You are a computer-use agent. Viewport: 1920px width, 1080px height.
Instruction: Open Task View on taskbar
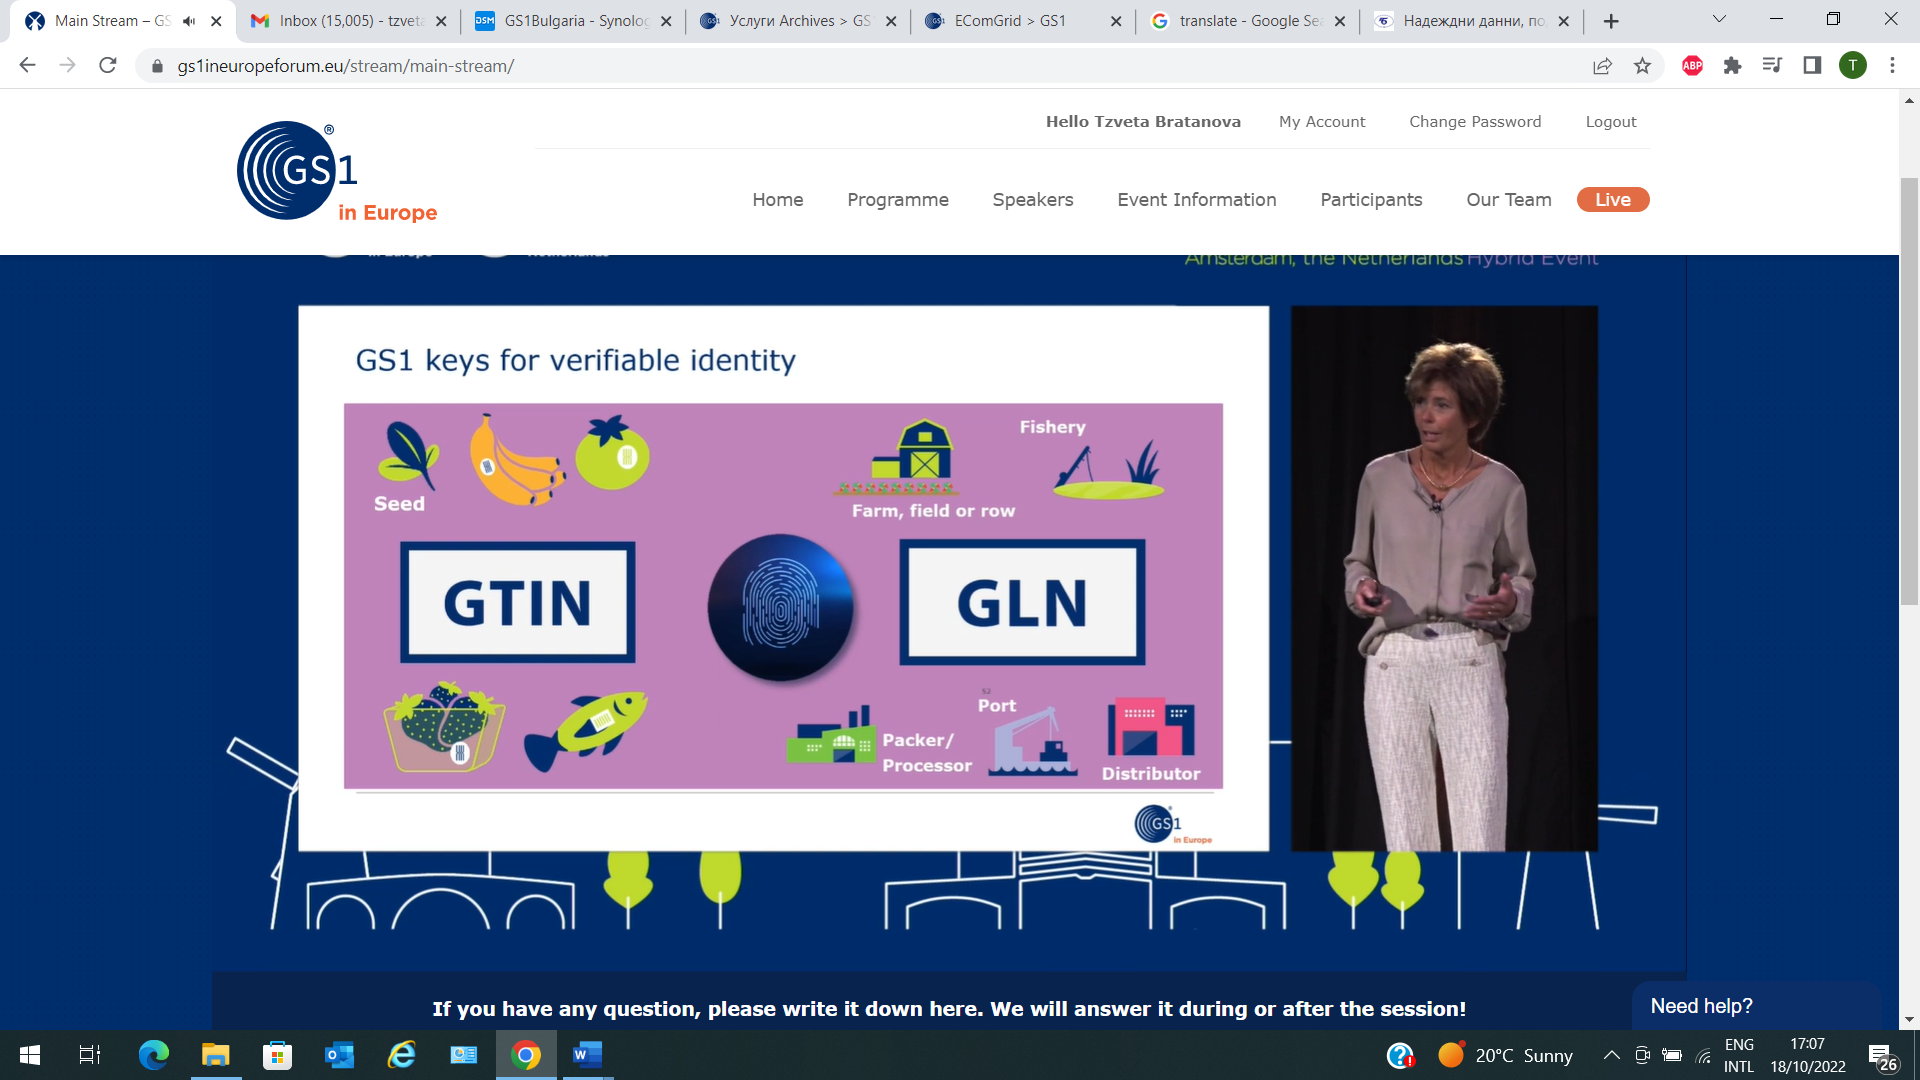coord(90,1055)
